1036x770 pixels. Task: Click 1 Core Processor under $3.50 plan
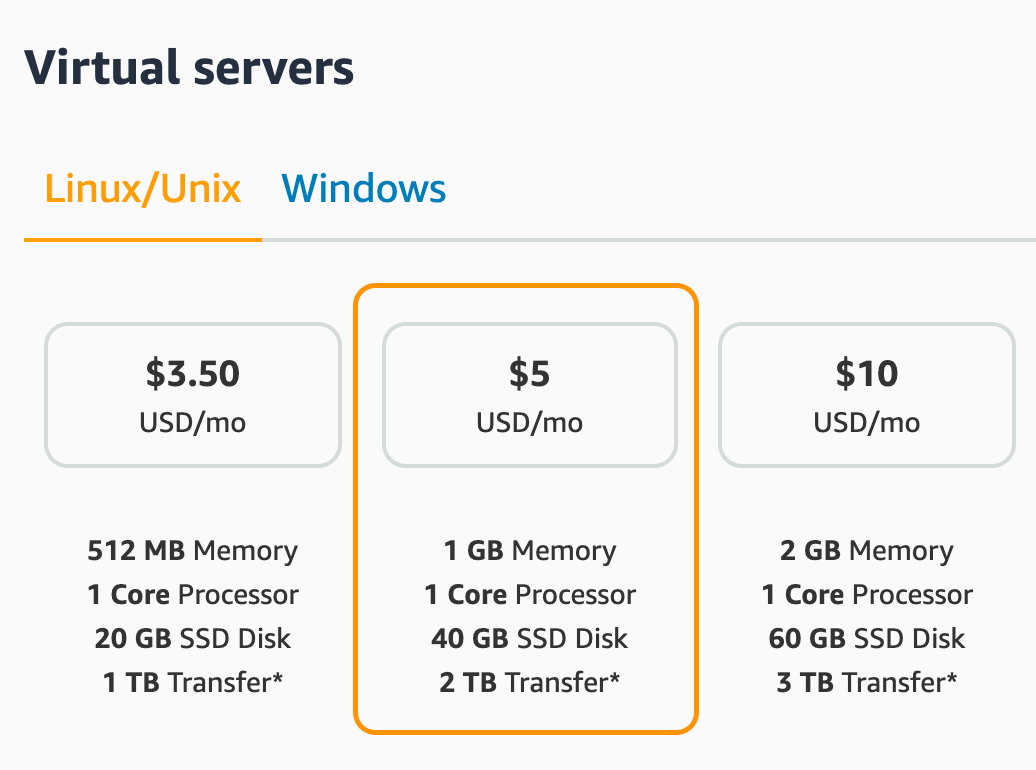pos(193,595)
